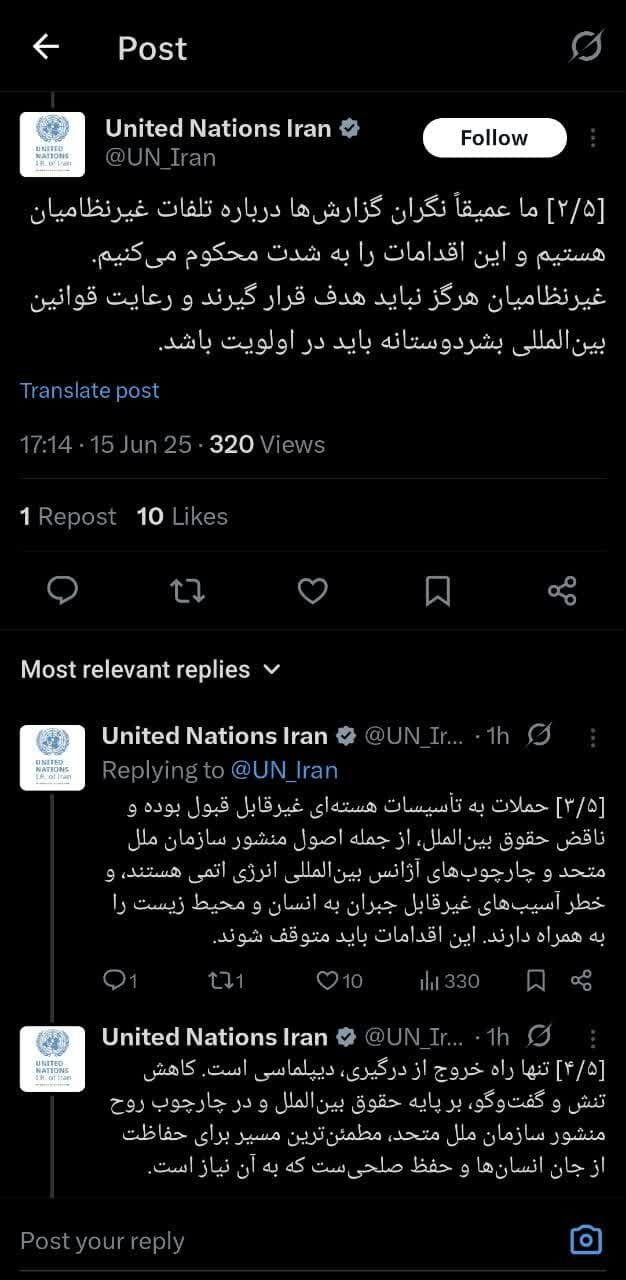Open the camera to attach a photo

tap(585, 1240)
